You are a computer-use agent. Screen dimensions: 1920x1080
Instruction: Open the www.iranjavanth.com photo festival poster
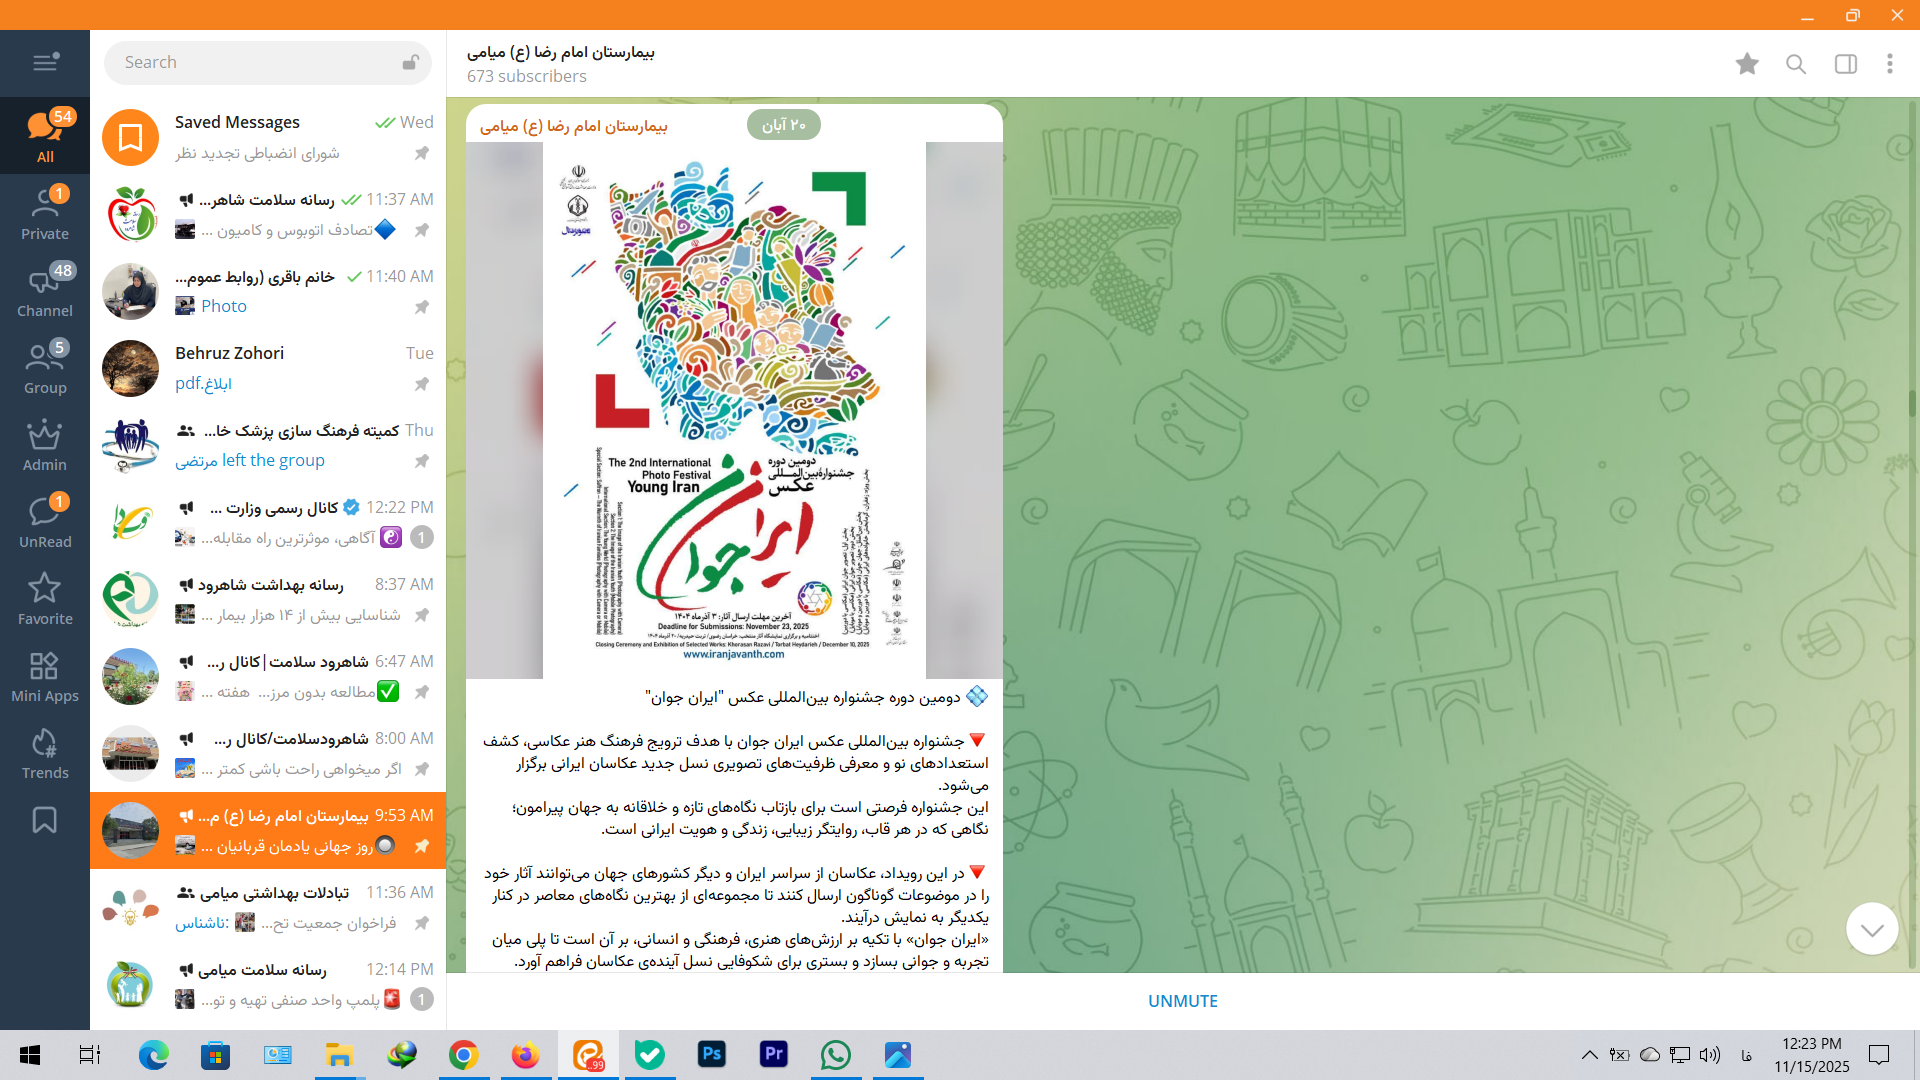pos(734,410)
